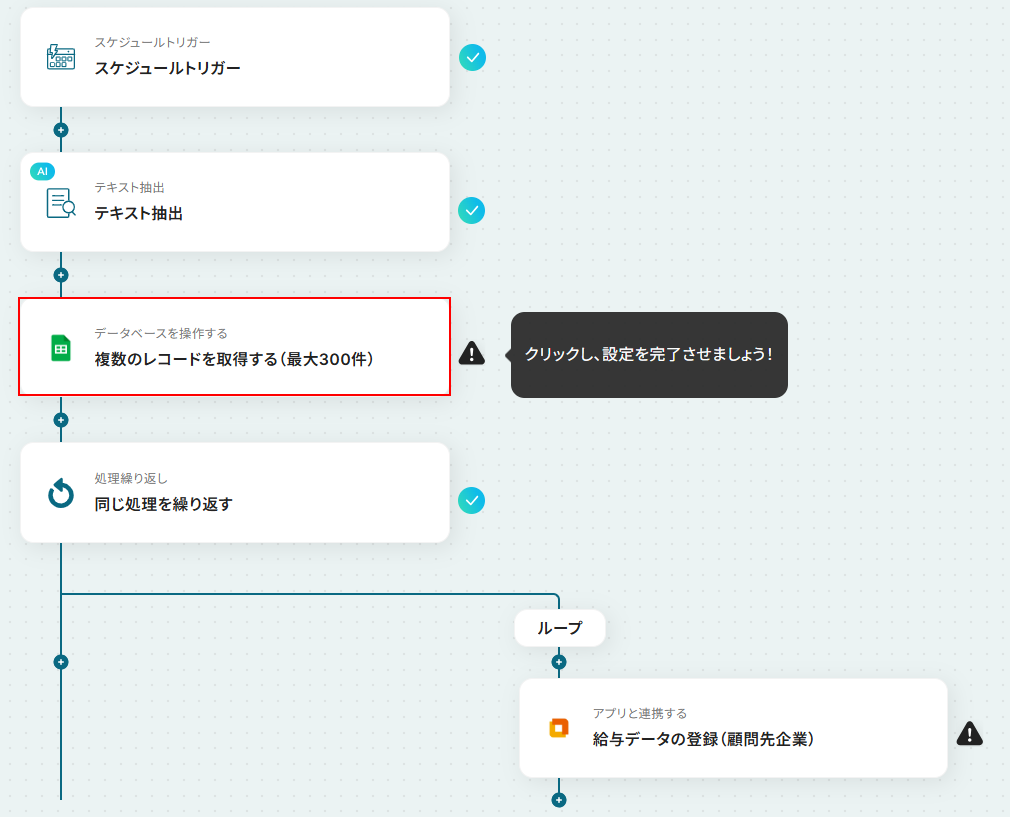Open the スケジュールトリガー step card
This screenshot has height=817, width=1010.
235,57
